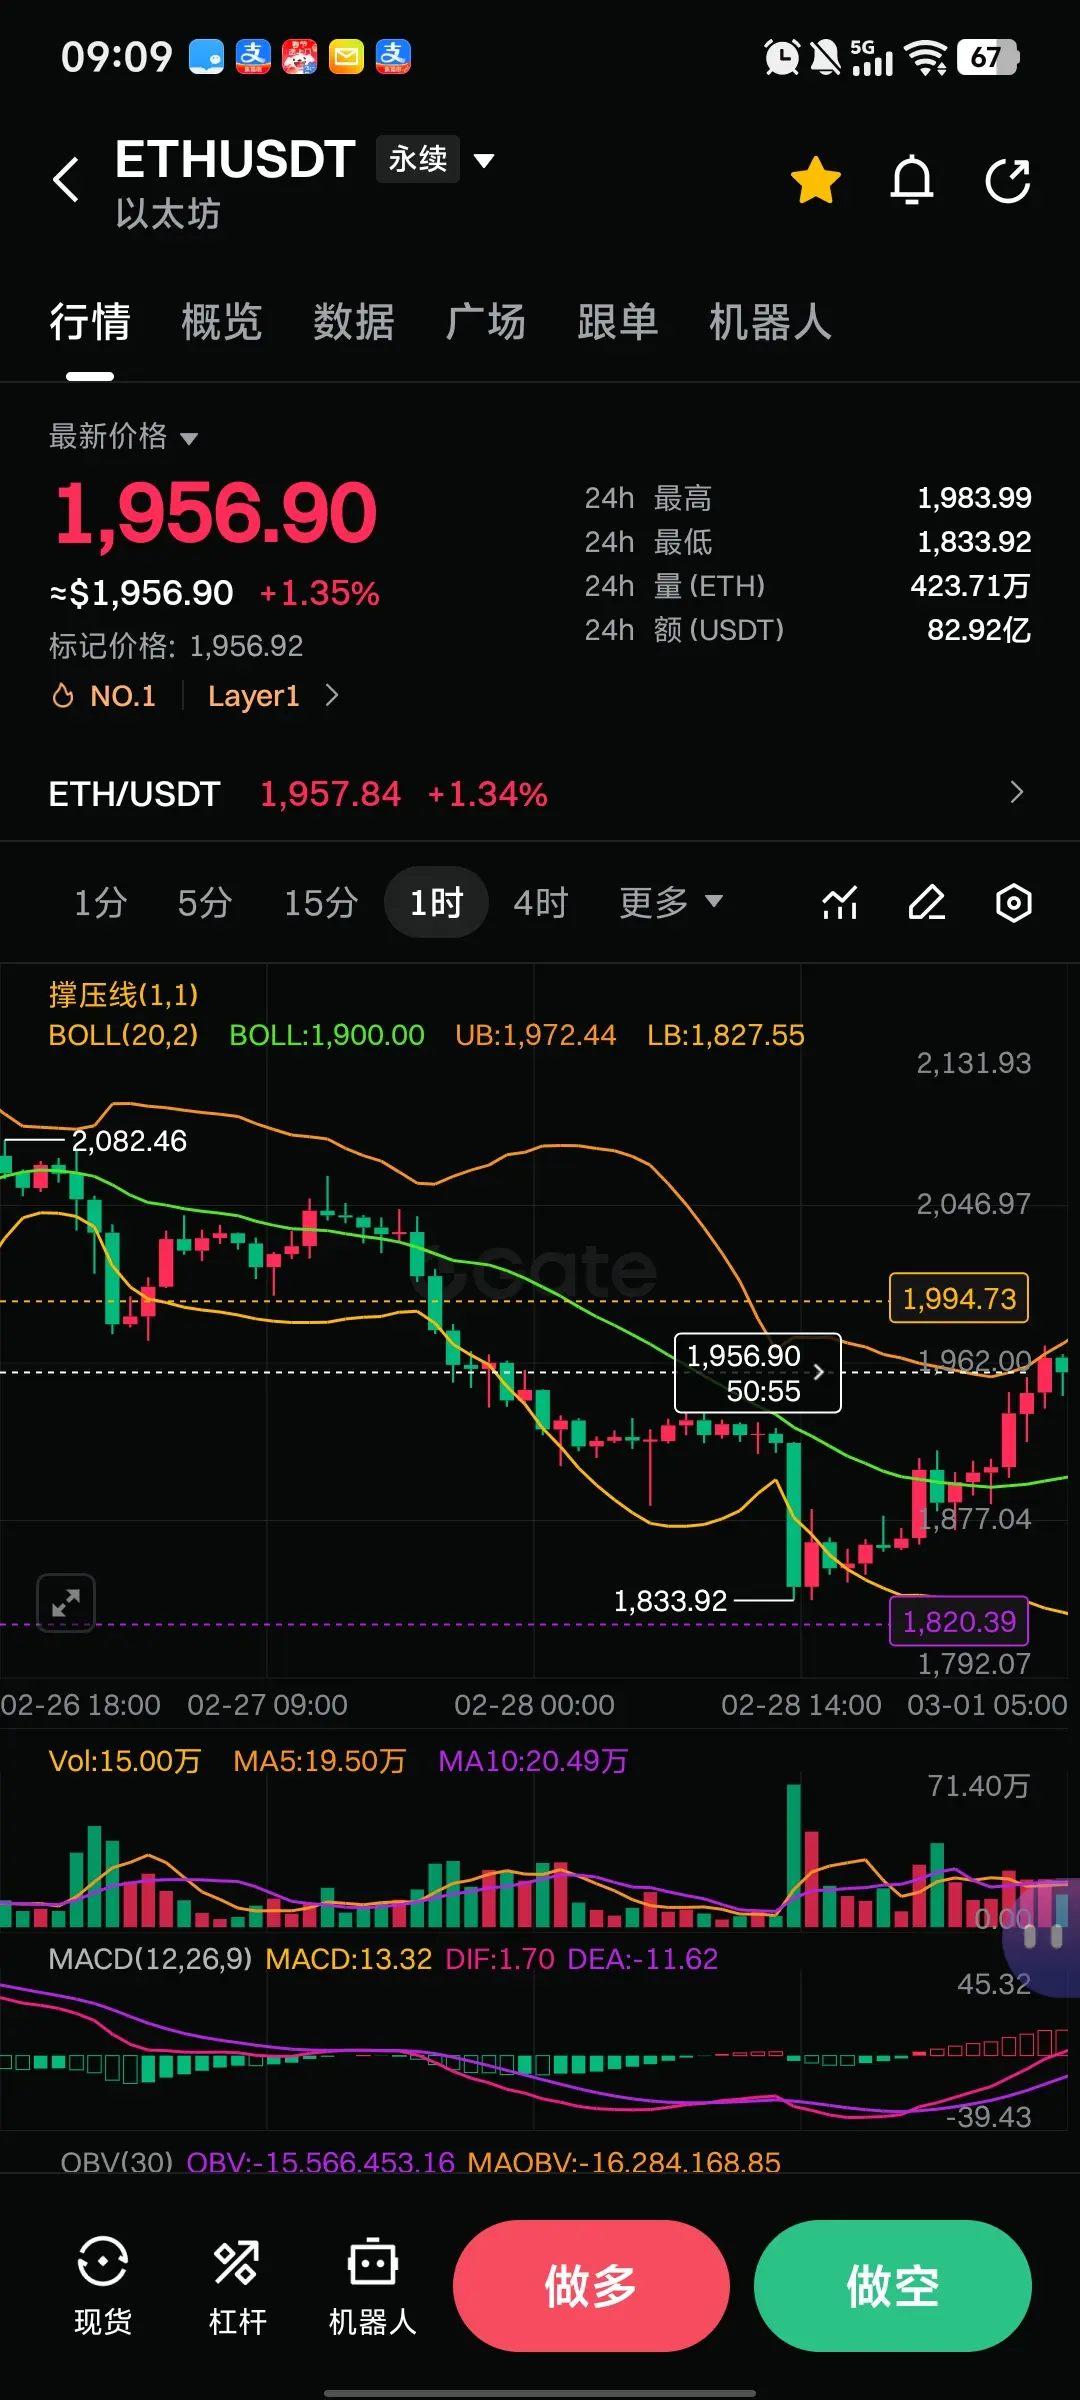Select the drawing pencil tool
The width and height of the screenshot is (1080, 2400).
click(927, 902)
